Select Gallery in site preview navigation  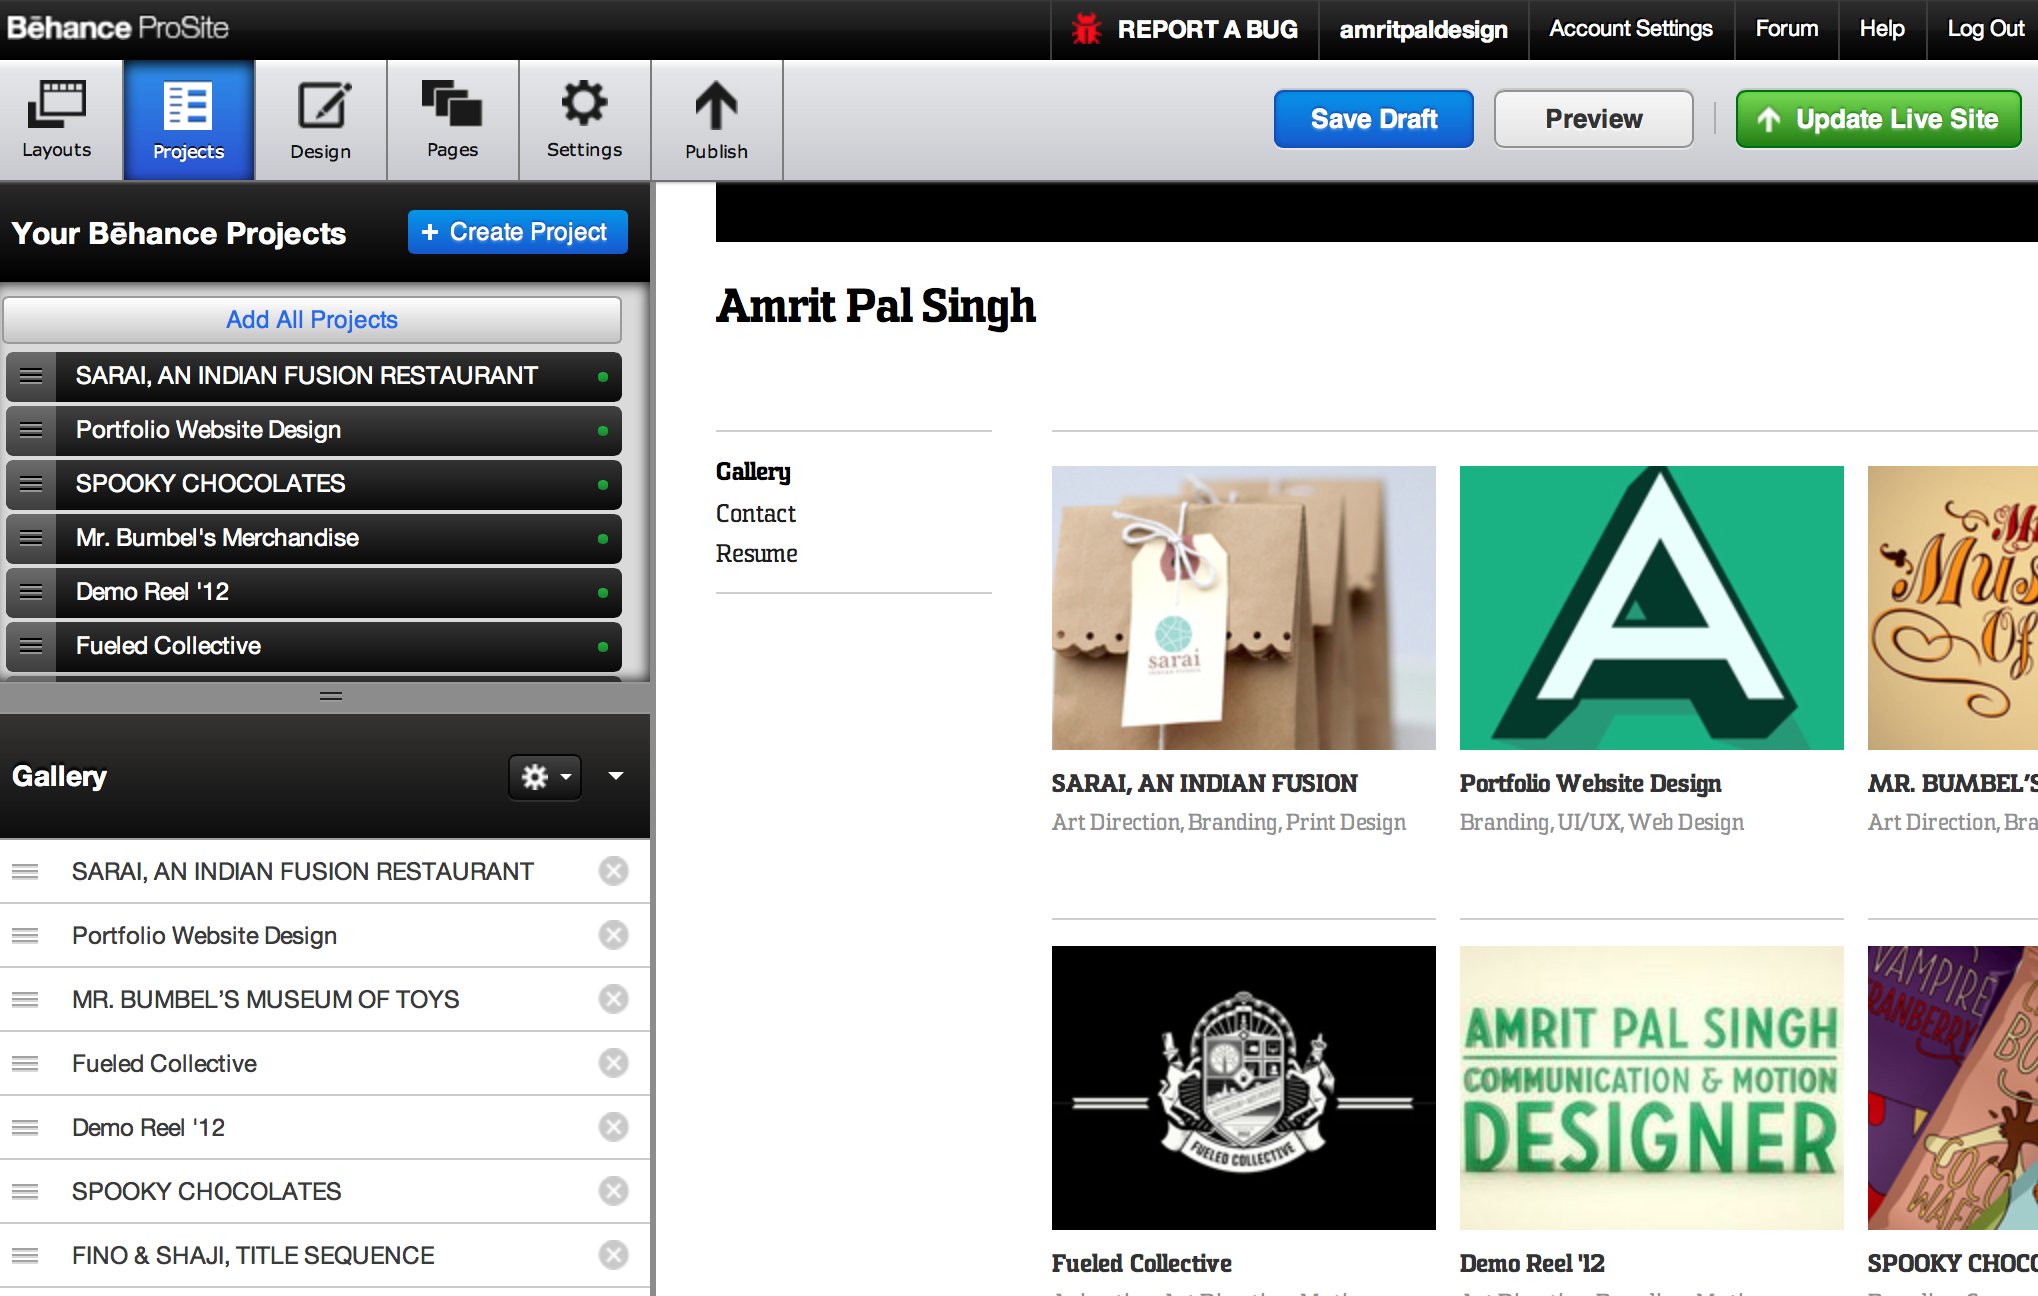tap(753, 472)
